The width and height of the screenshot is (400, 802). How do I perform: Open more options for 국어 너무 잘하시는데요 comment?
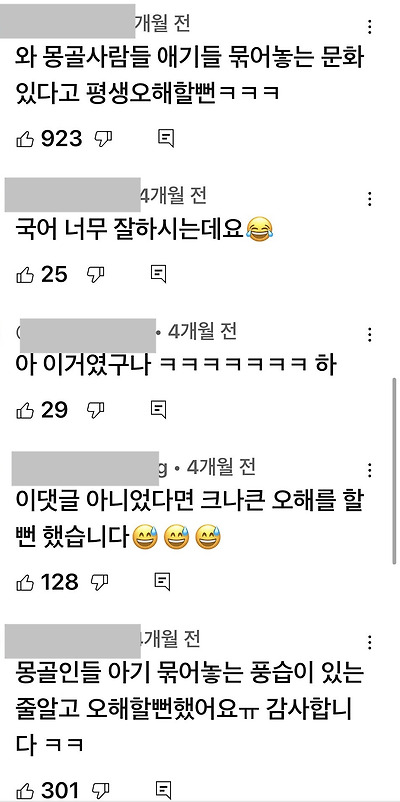click(370, 199)
